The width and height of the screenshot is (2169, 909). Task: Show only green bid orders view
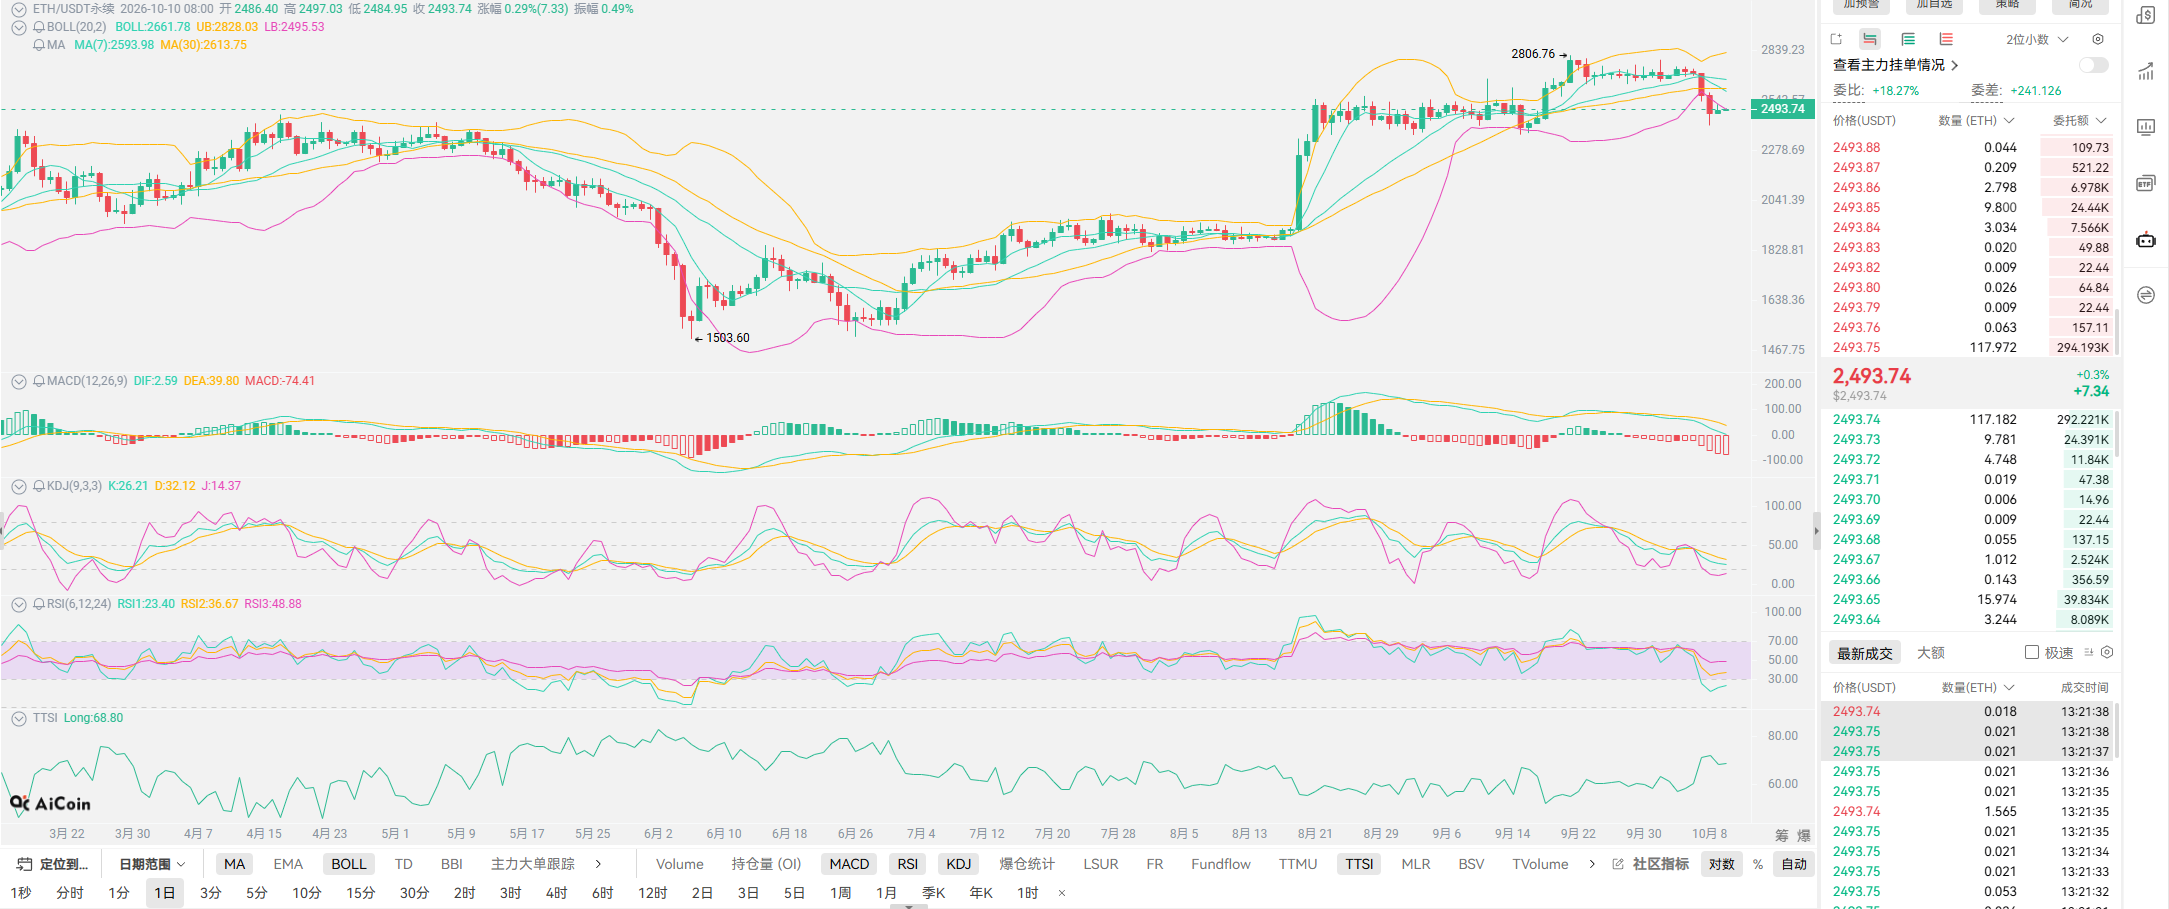(x=1908, y=39)
